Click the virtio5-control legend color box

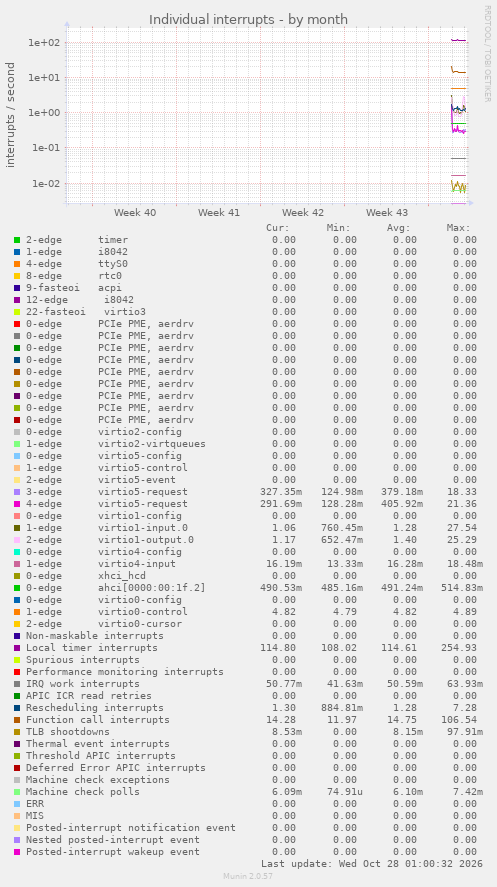tap(17, 468)
